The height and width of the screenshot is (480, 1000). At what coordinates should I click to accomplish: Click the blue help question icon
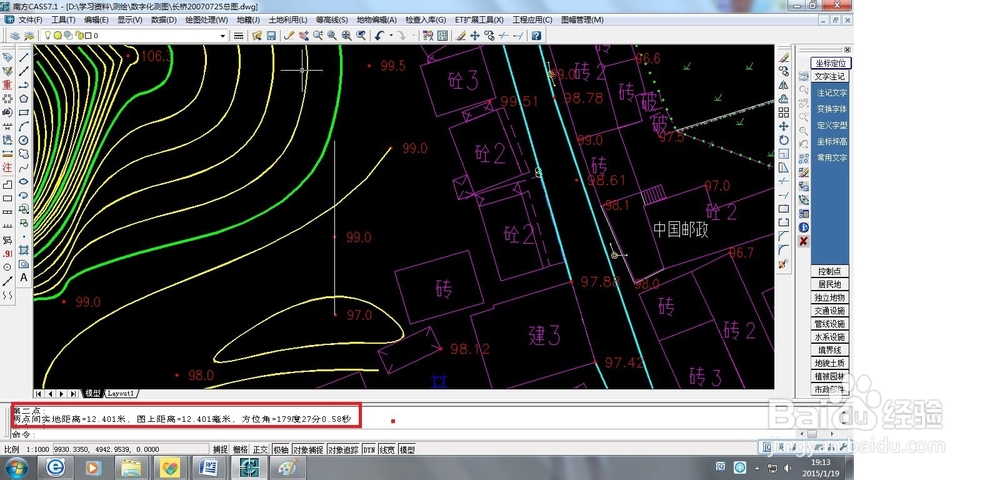click(x=536, y=36)
